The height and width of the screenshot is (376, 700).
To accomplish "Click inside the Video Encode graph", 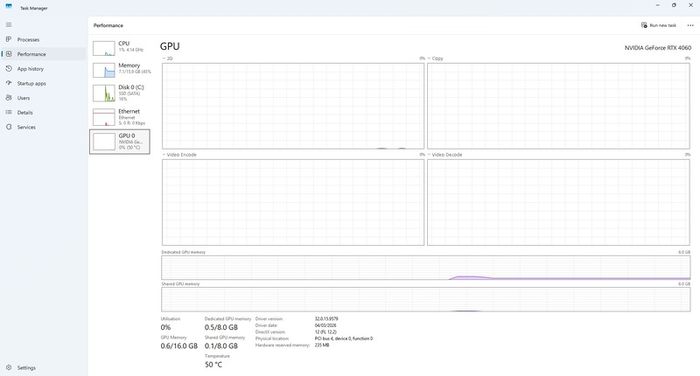I will (x=293, y=202).
